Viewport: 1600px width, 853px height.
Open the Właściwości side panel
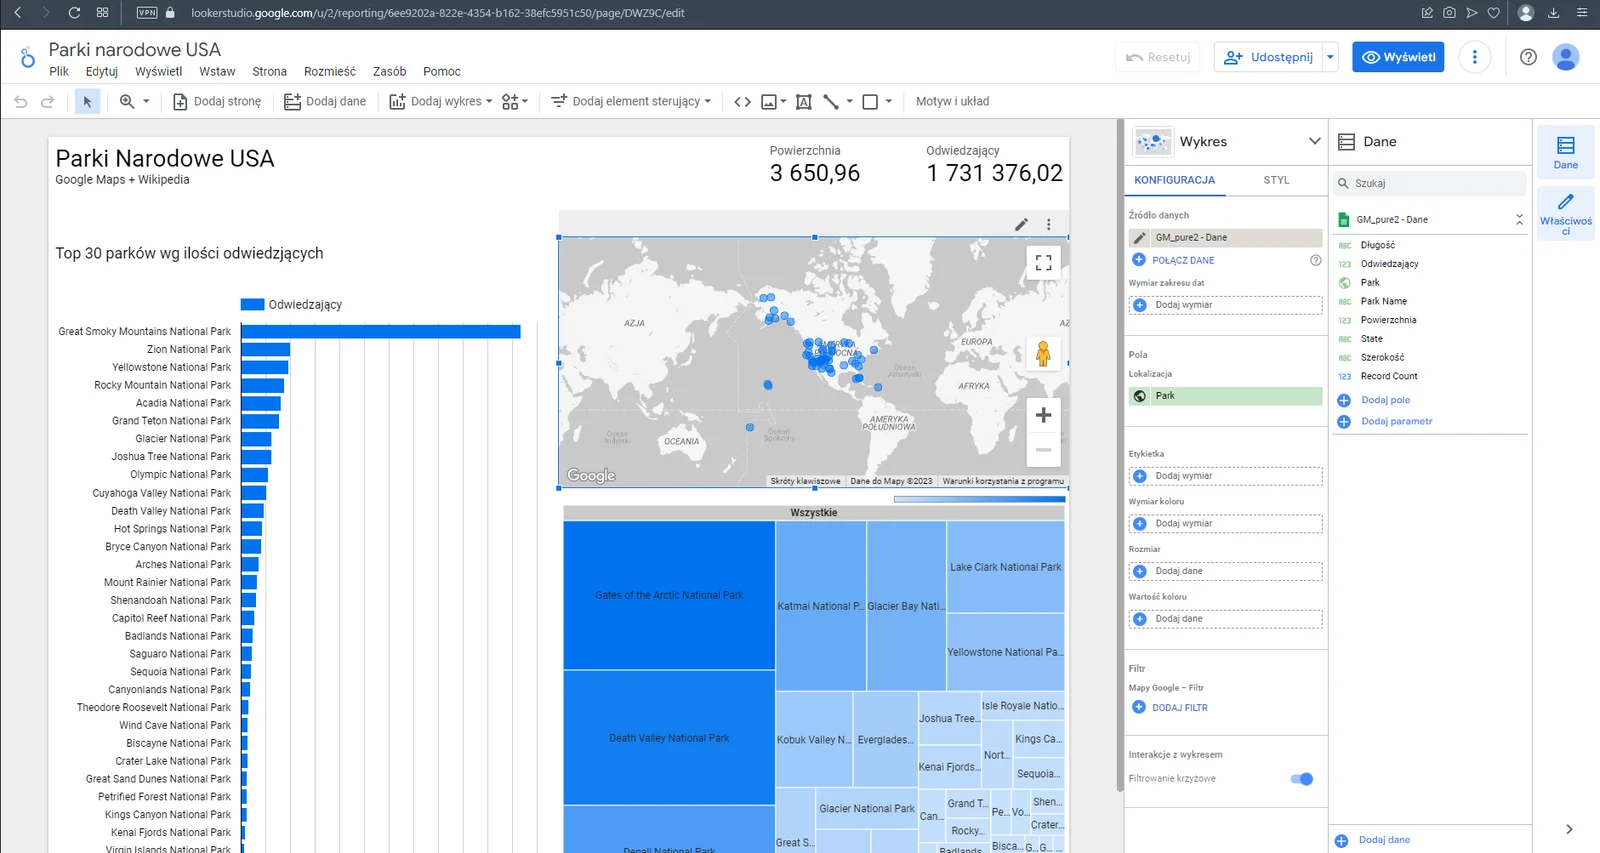1565,214
